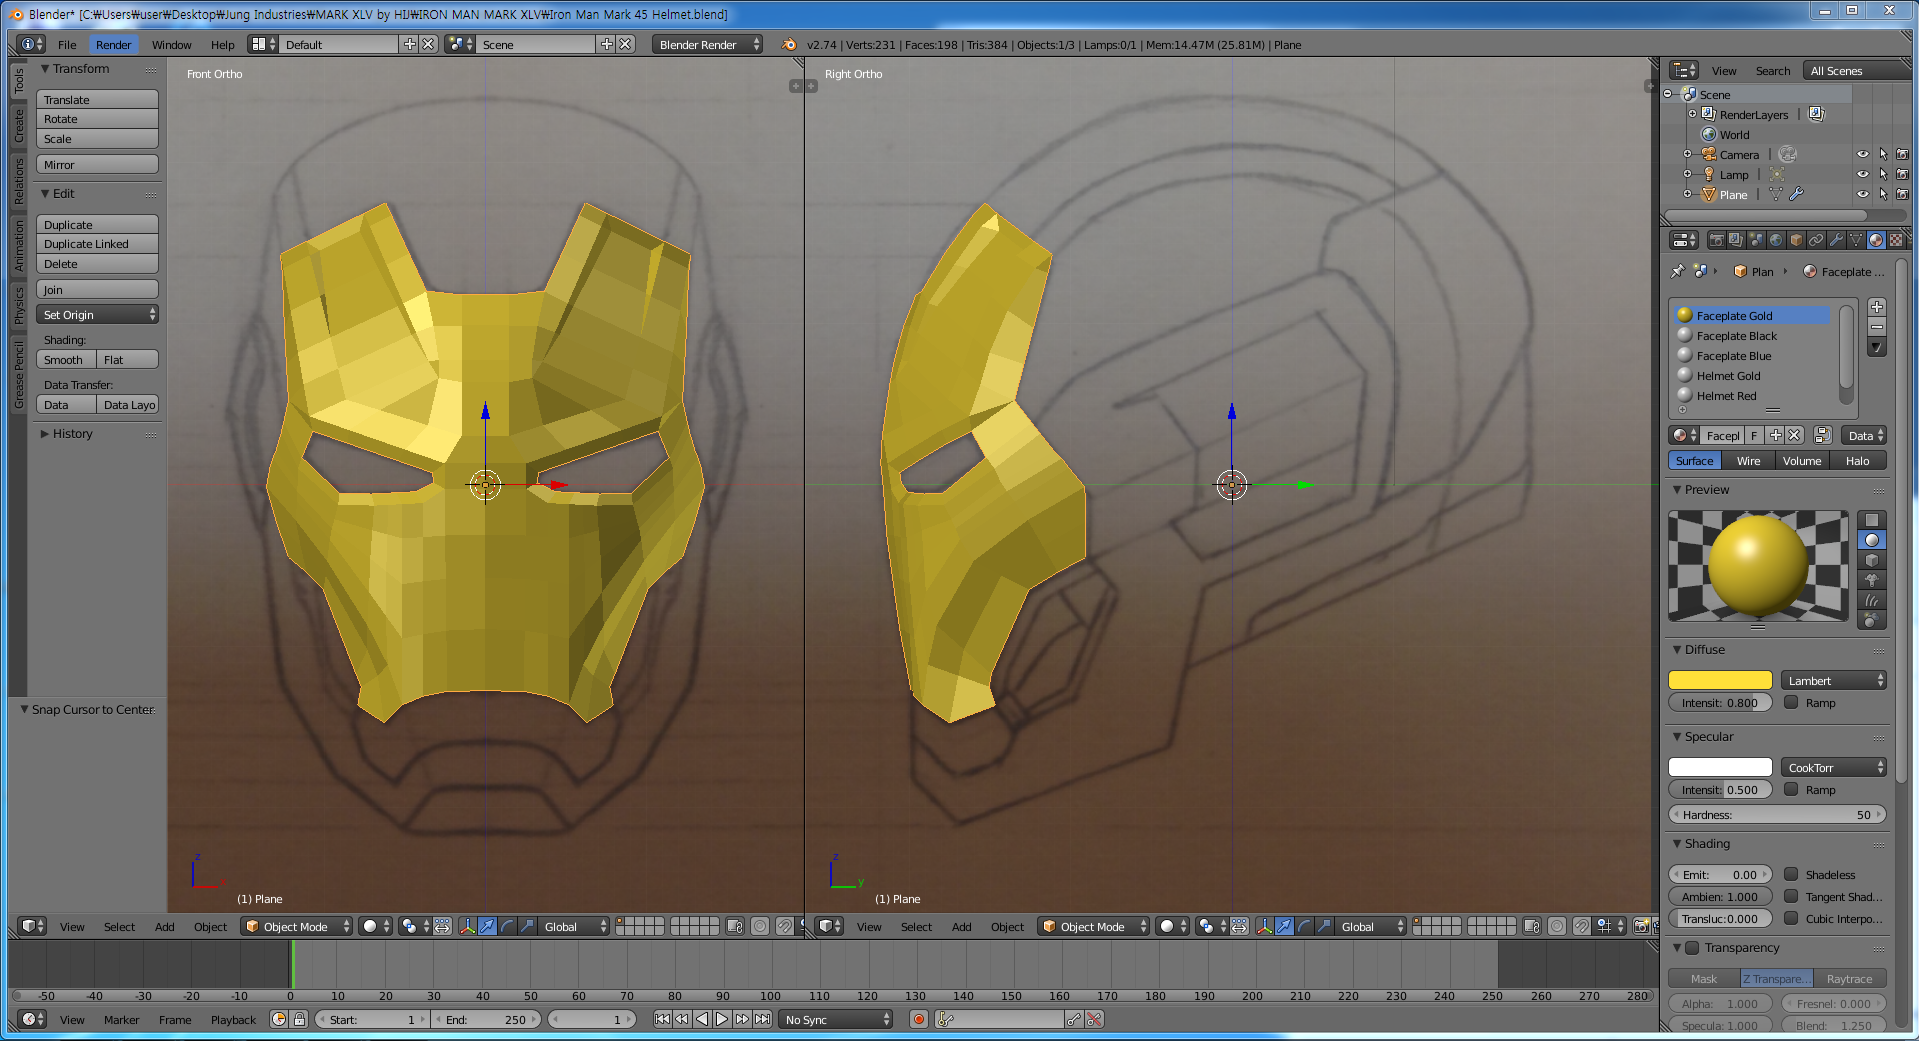Viewport: 1919px width, 1041px height.
Task: Click the Duplicate Linked button
Action: click(x=97, y=243)
